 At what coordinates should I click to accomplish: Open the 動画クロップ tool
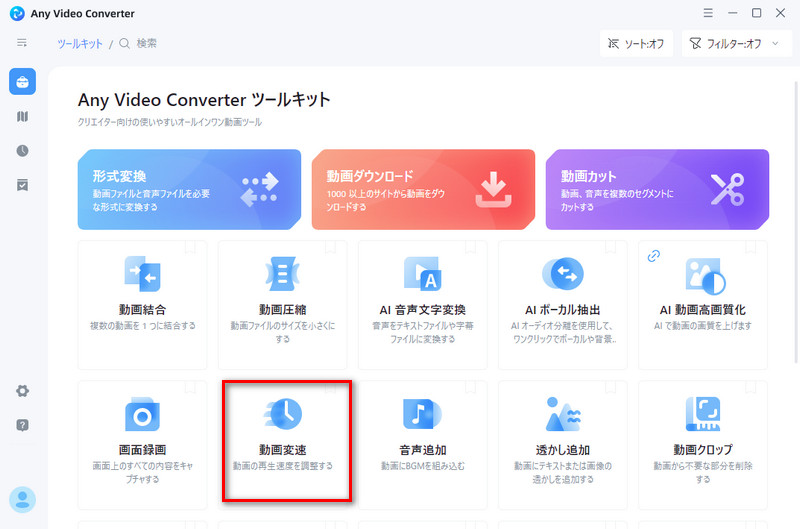tap(703, 445)
